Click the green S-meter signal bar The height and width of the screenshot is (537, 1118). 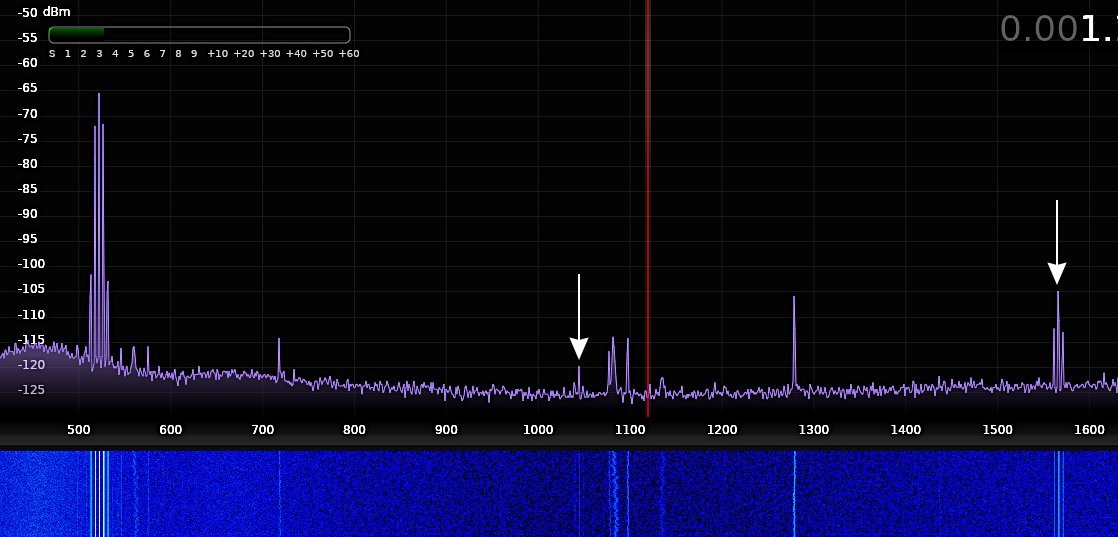tap(78, 34)
